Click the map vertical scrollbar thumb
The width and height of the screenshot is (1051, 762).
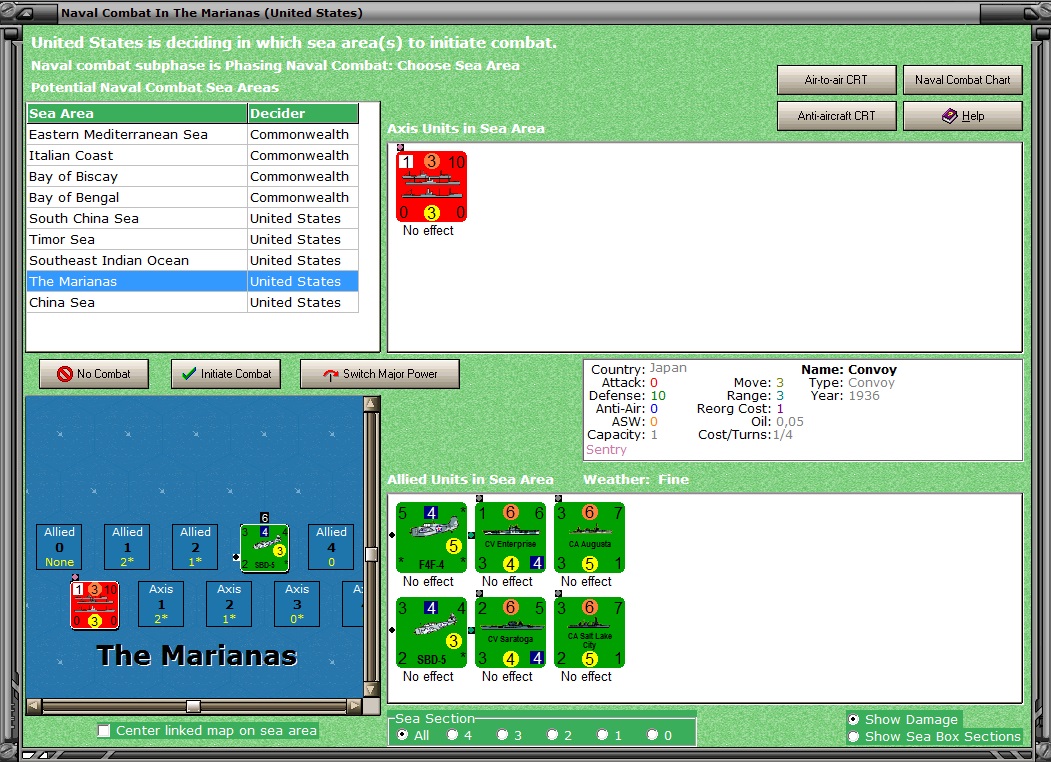click(371, 554)
